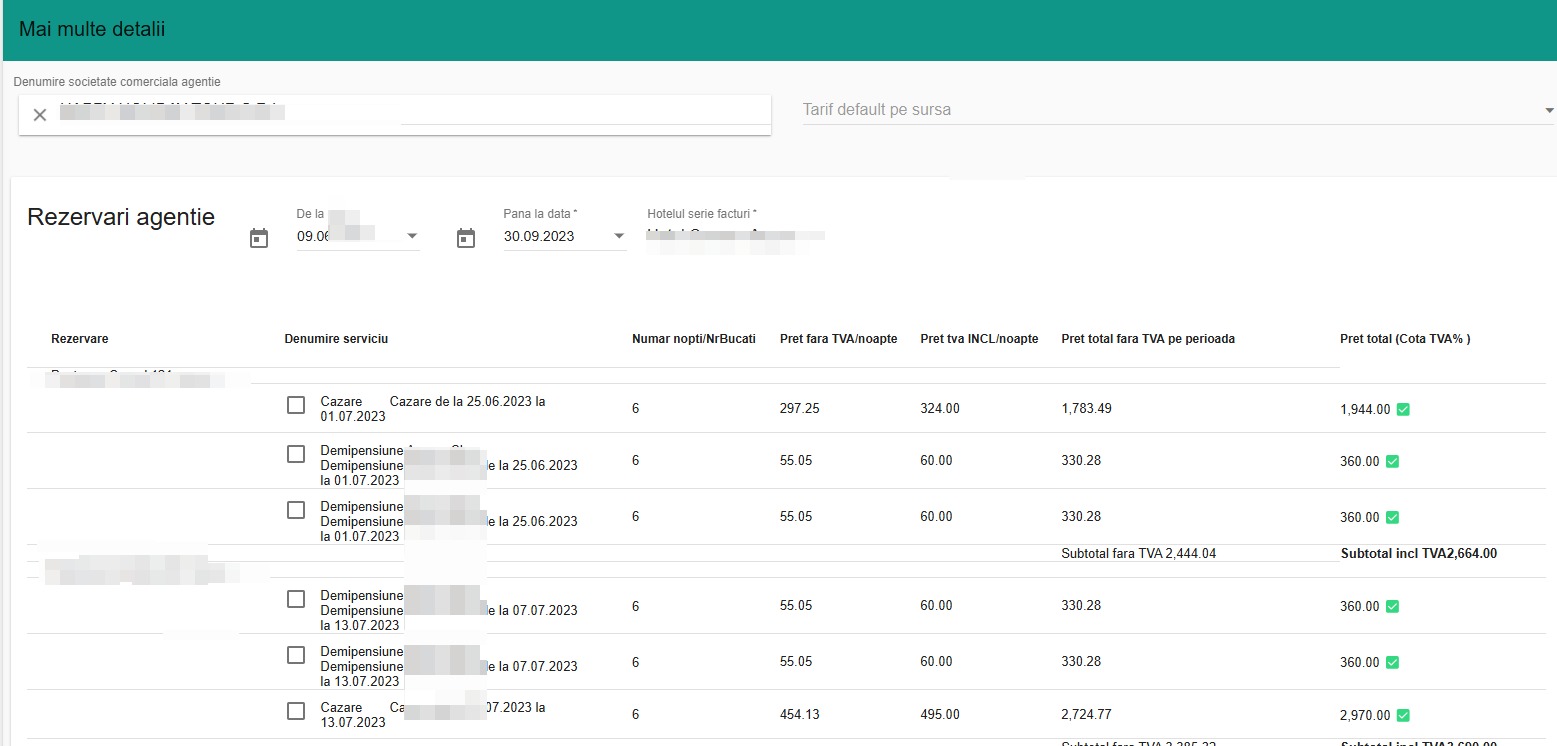Click the Mai multe detalii title
The width and height of the screenshot is (1557, 746).
point(92,30)
